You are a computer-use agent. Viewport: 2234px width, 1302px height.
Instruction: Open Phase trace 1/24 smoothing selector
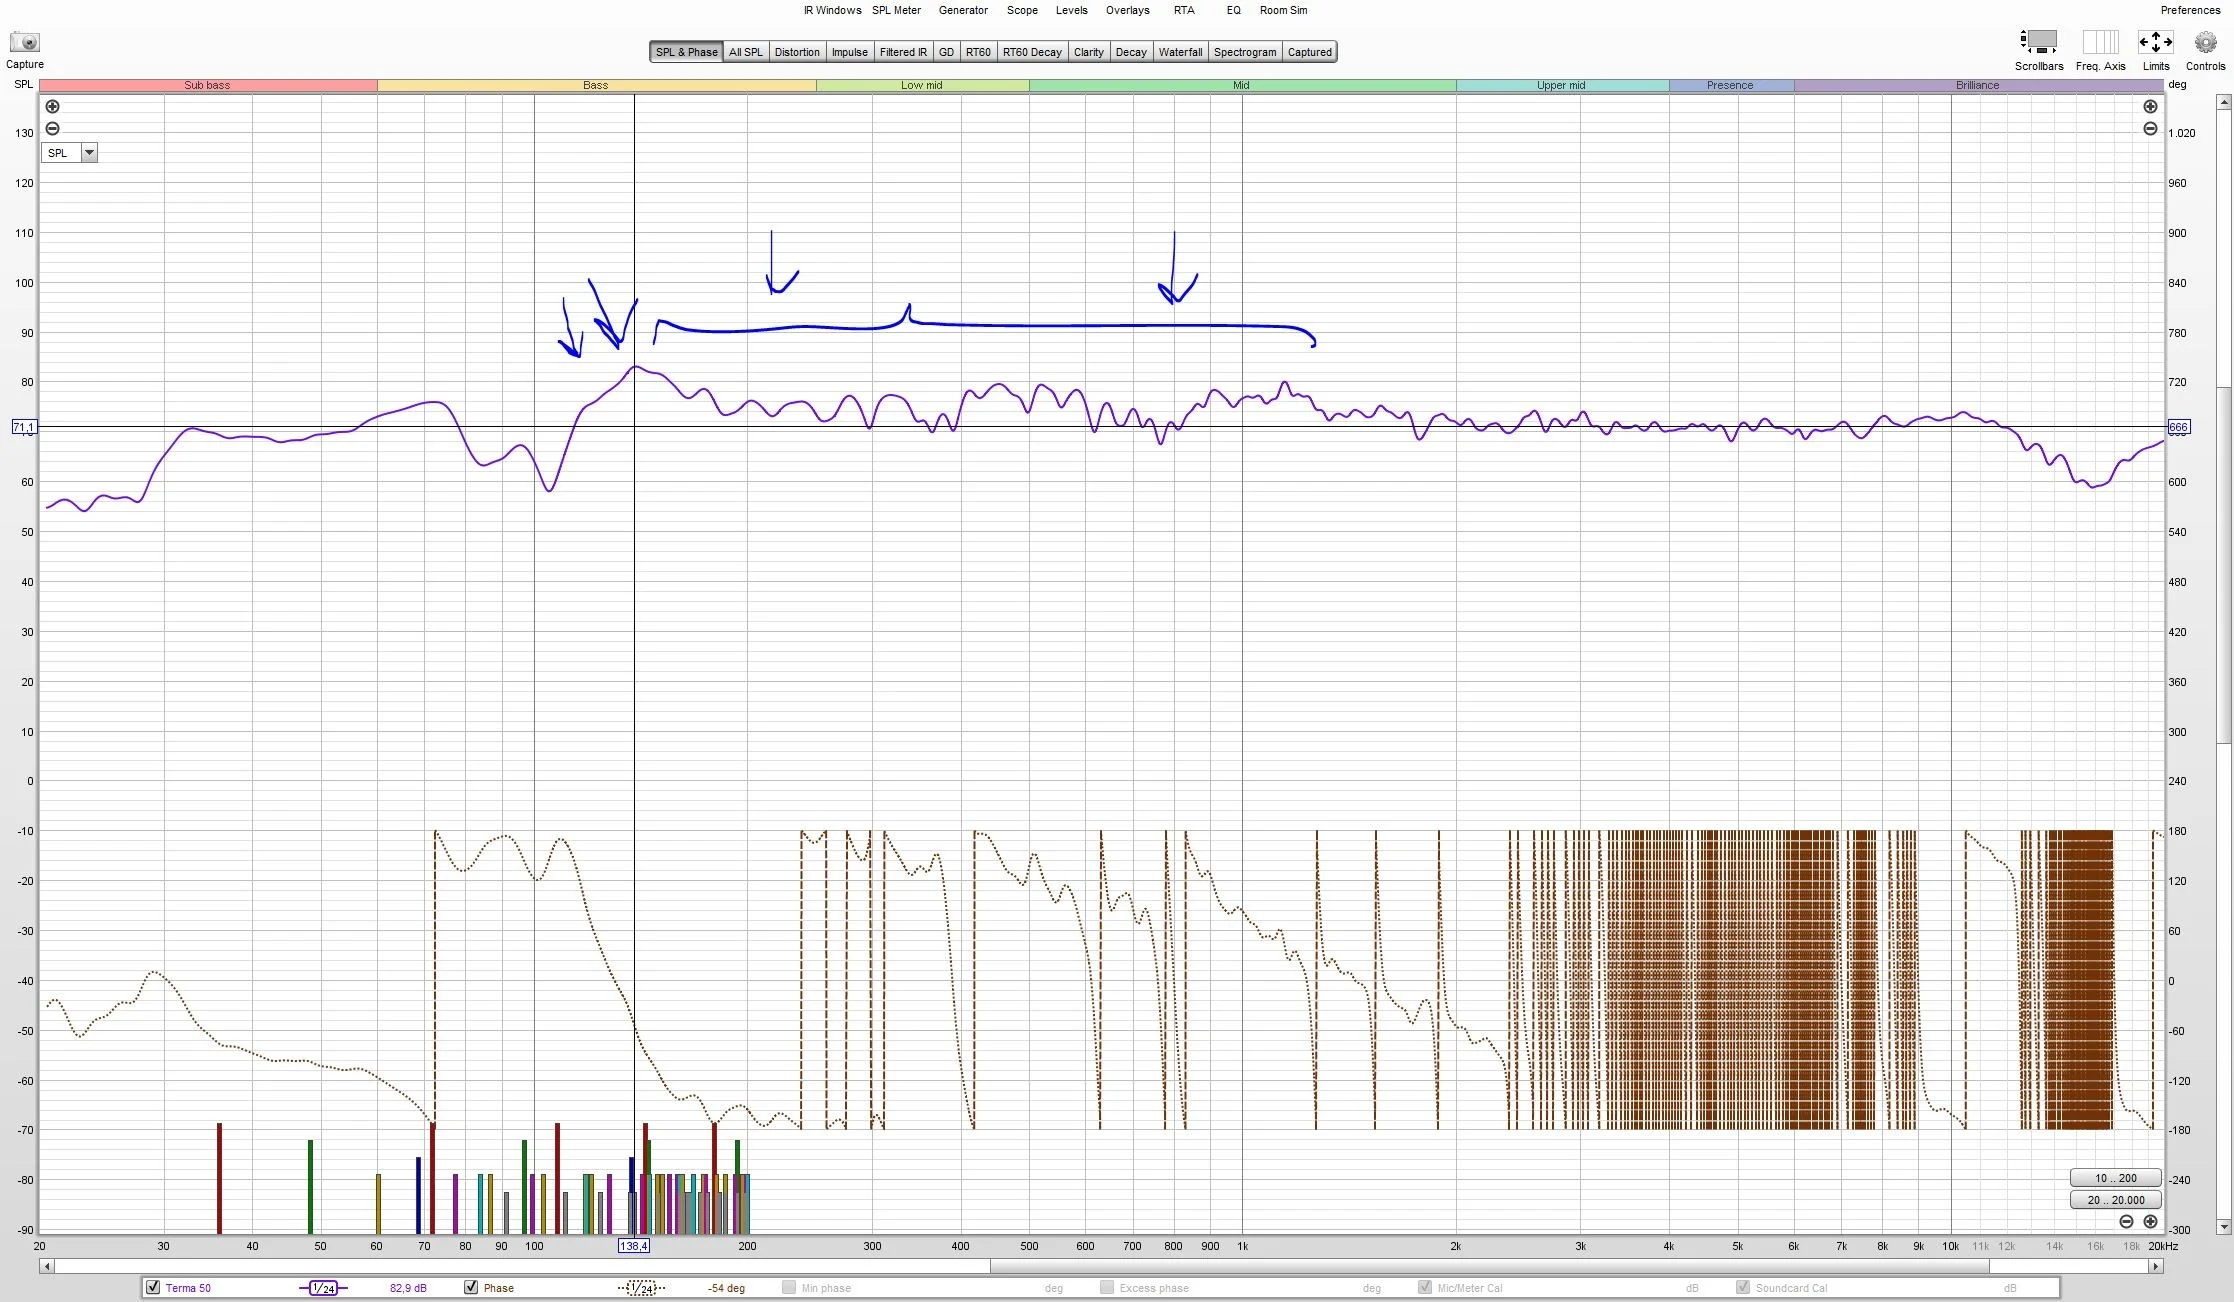(641, 1288)
